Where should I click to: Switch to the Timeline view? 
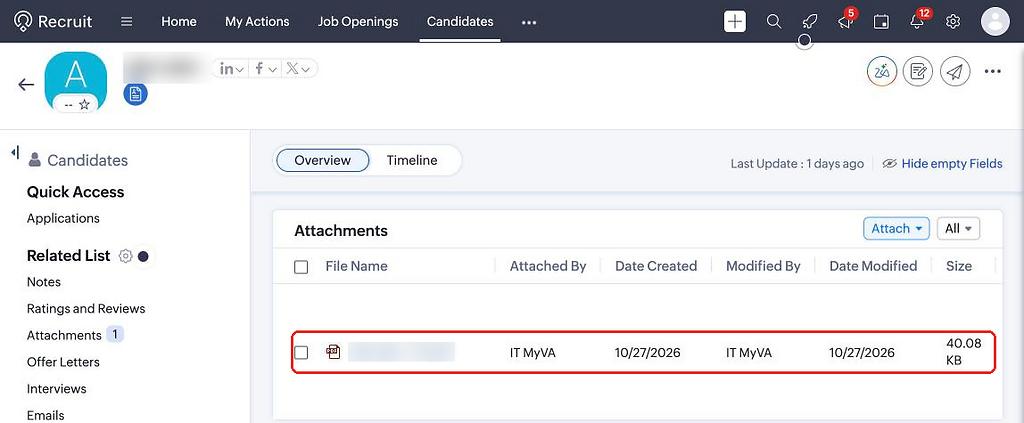coord(412,161)
